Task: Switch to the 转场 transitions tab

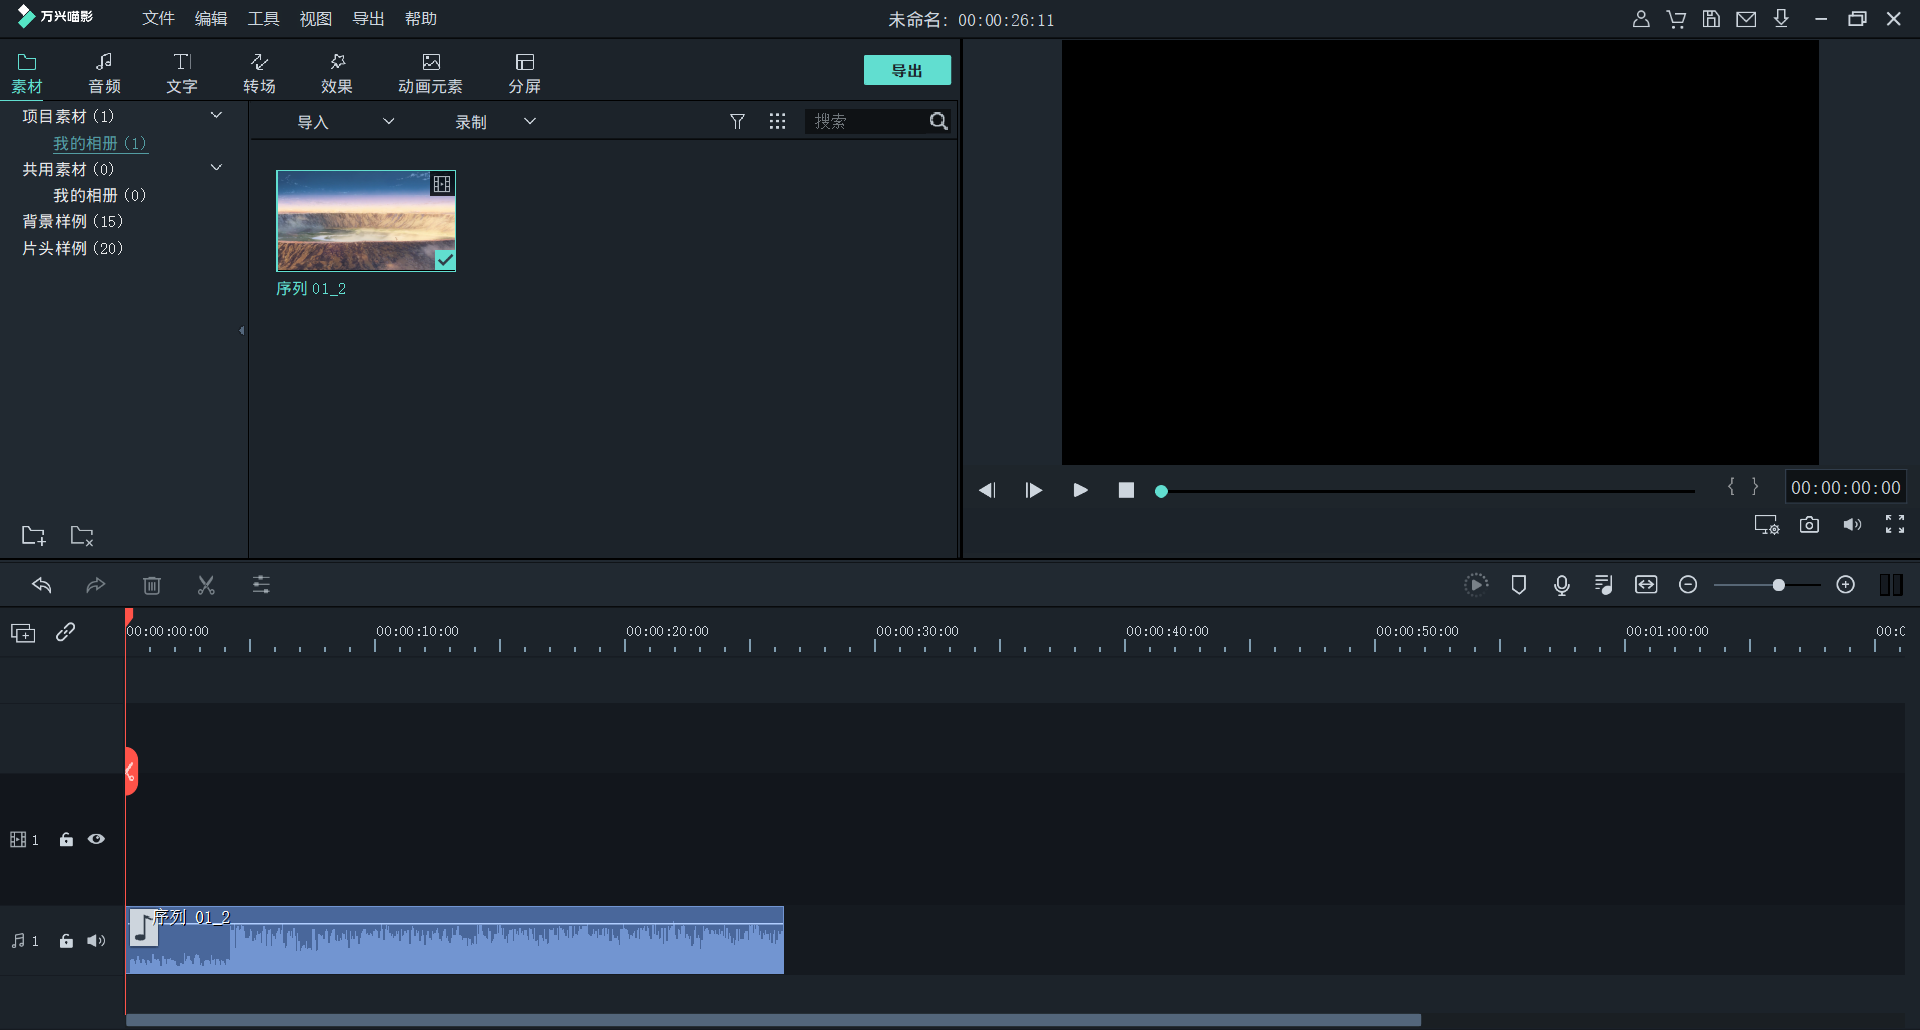Action: (x=259, y=73)
